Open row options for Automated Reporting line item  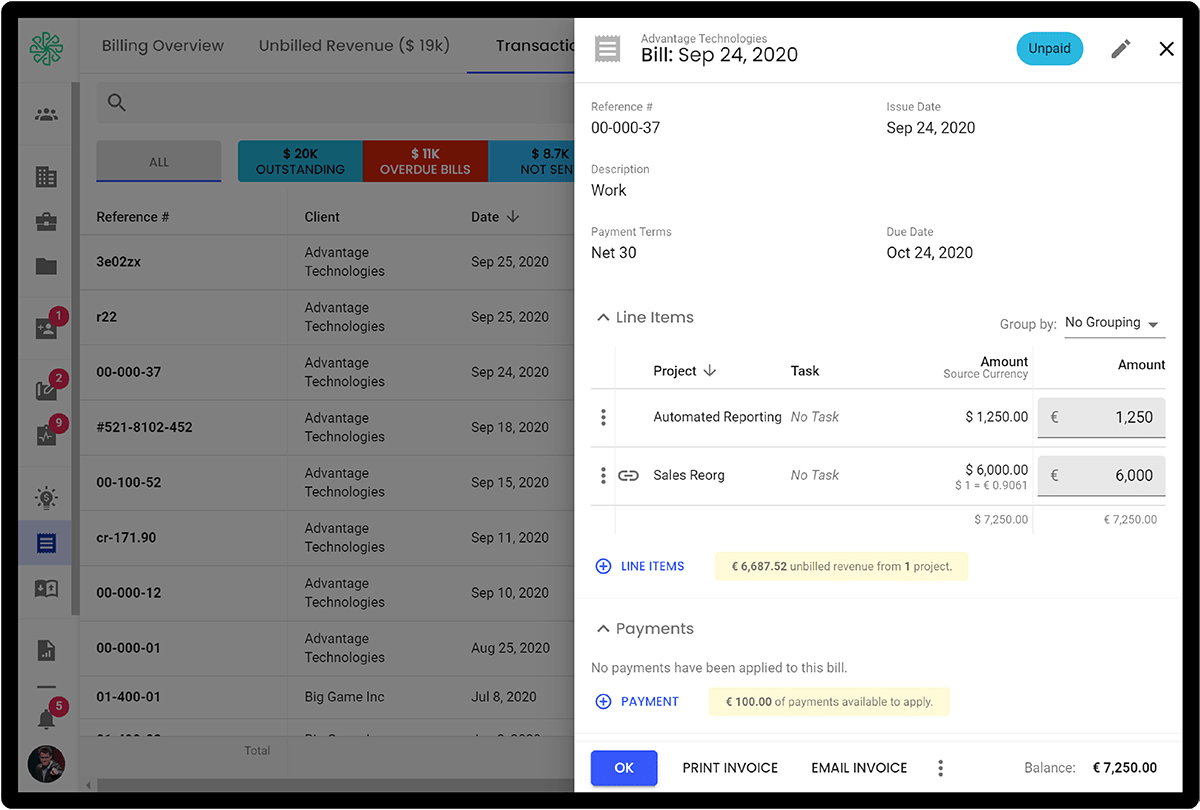pyautogui.click(x=603, y=417)
